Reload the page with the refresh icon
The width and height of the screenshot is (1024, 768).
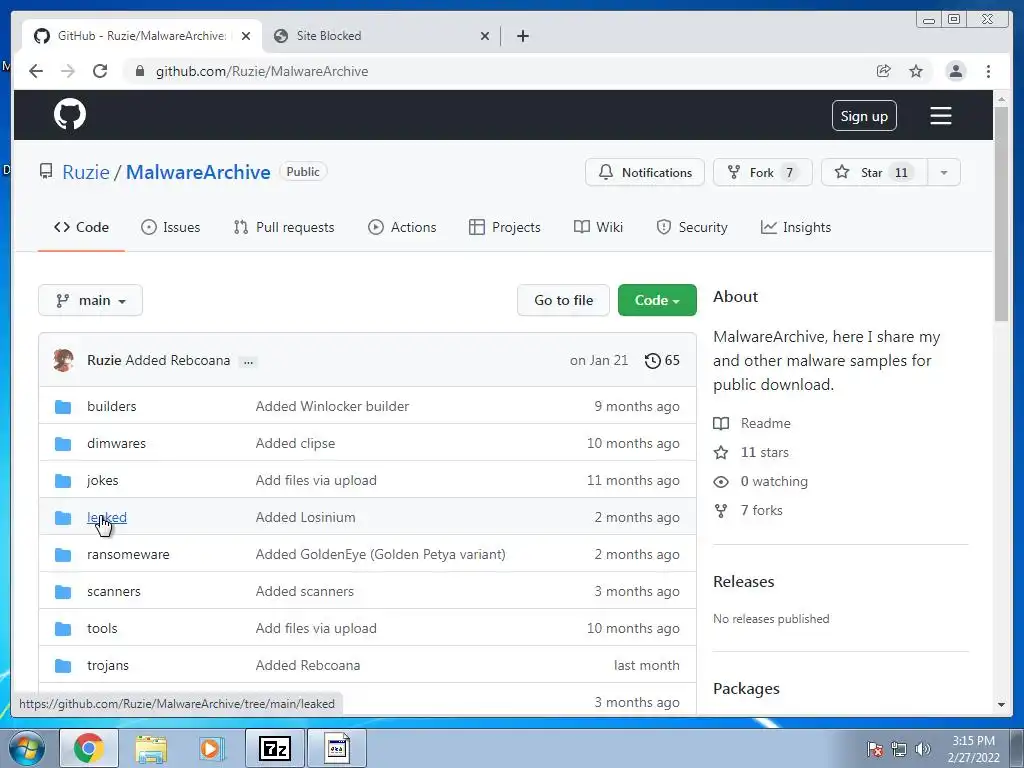point(100,71)
